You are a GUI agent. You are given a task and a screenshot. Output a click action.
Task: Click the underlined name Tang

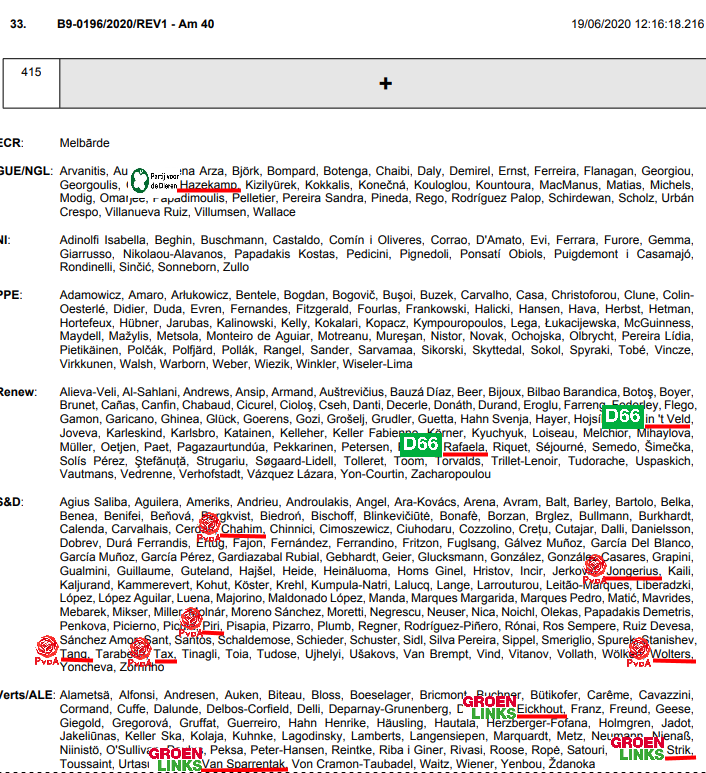73,654
